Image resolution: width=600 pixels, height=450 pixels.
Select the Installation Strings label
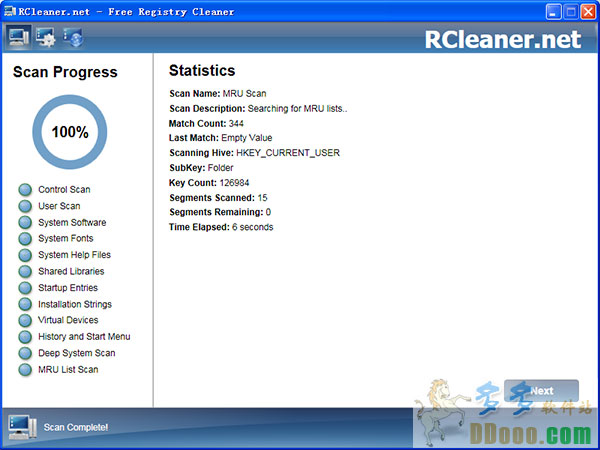click(x=75, y=304)
